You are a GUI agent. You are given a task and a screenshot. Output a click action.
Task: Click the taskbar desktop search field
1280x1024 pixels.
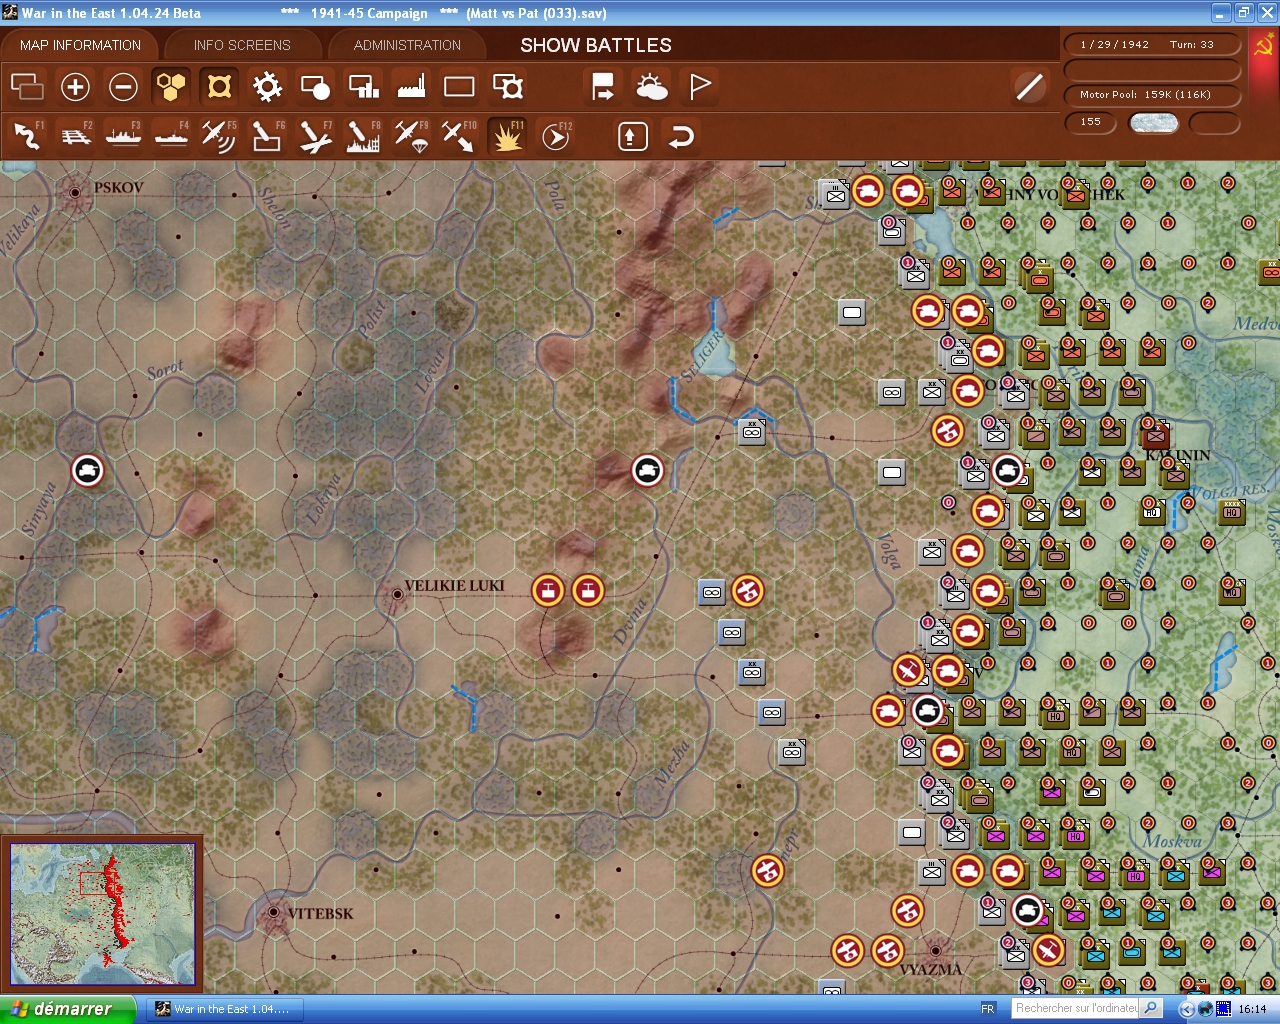[x=1075, y=1009]
